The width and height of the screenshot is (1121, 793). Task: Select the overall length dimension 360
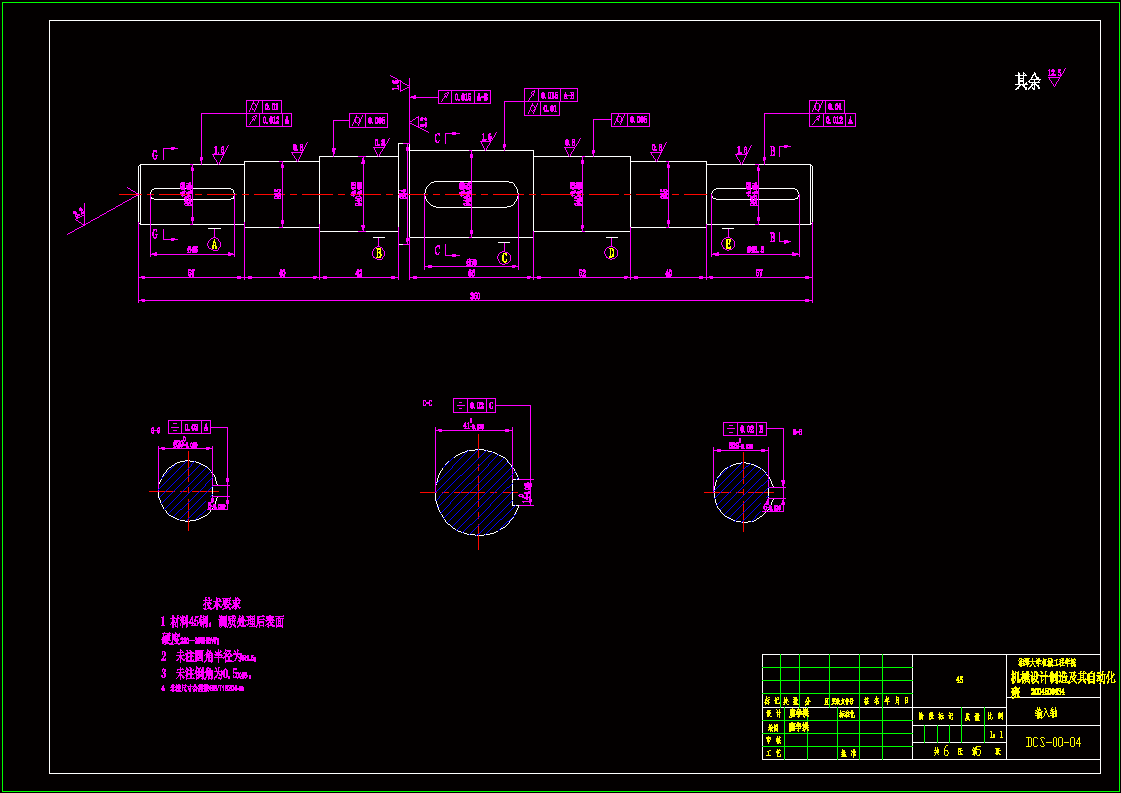pos(475,296)
